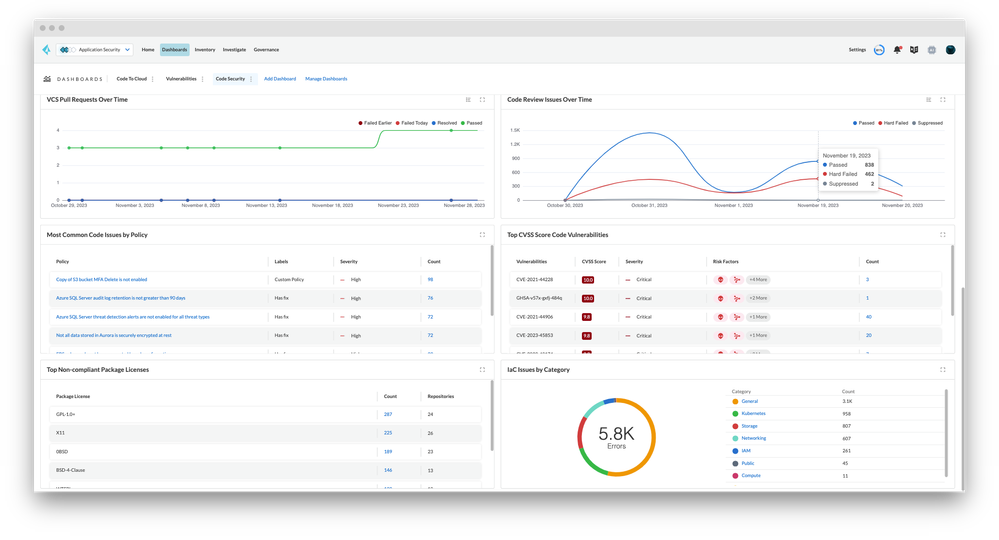Click the progress ring icon beside Settings

(878, 49)
